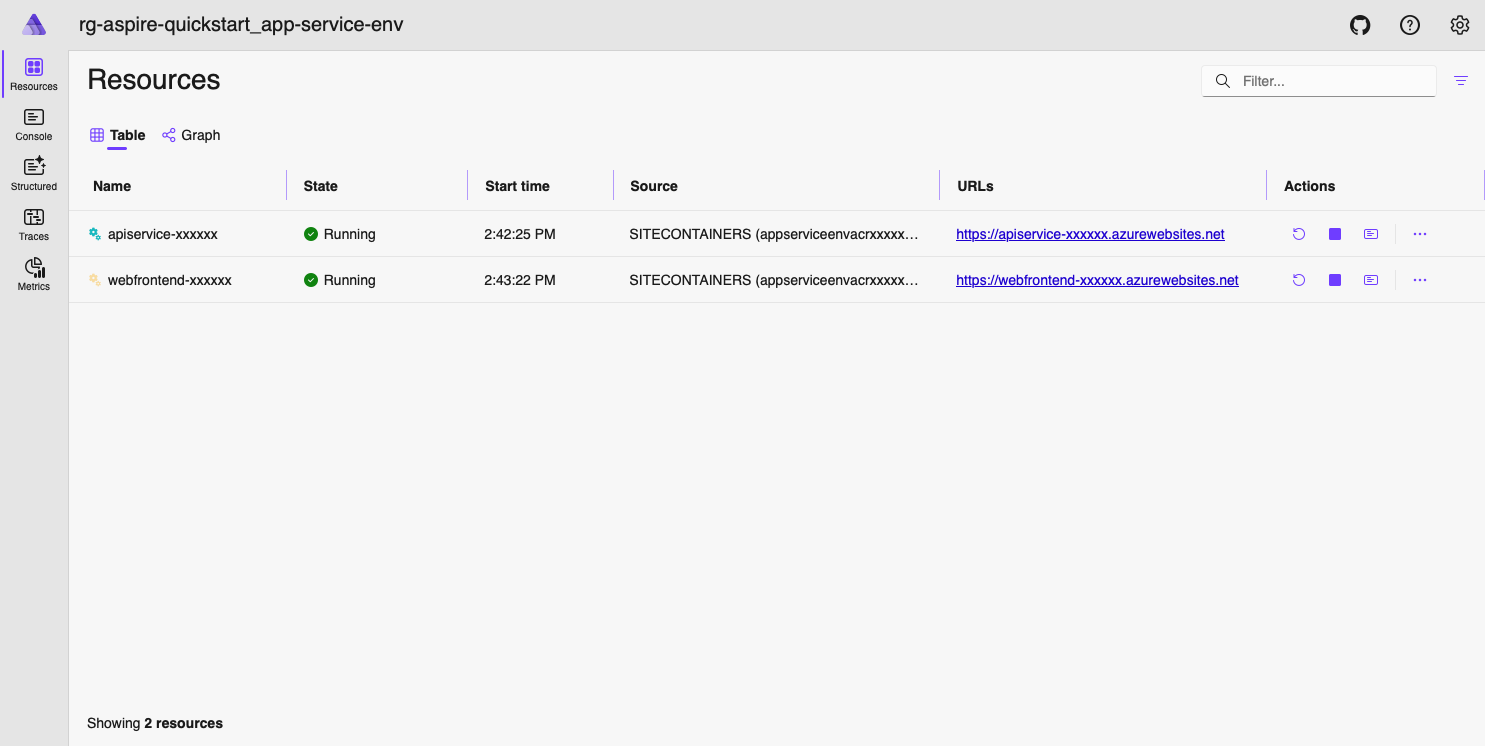Open the Traces page from sidebar
Viewport: 1485px width, 746px height.
tap(33, 223)
